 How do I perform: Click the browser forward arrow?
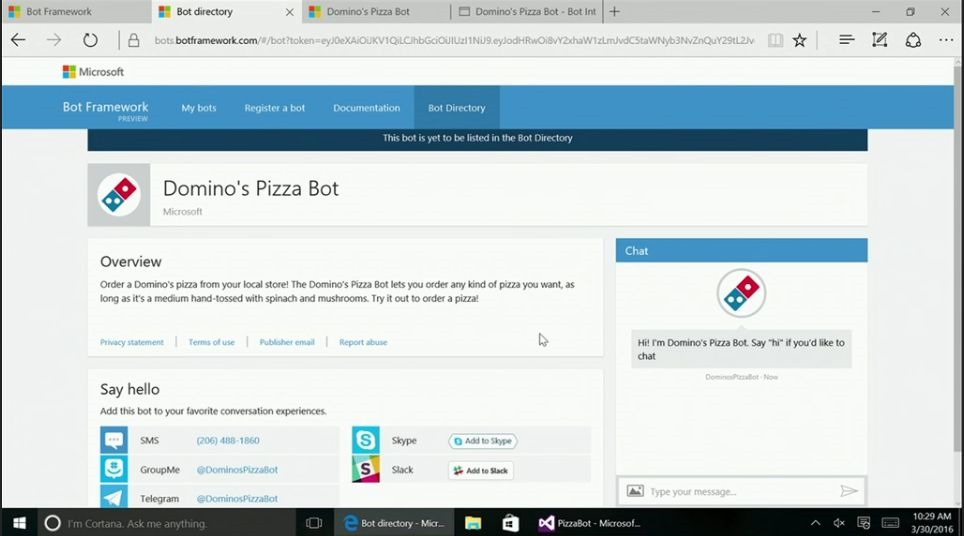54,41
